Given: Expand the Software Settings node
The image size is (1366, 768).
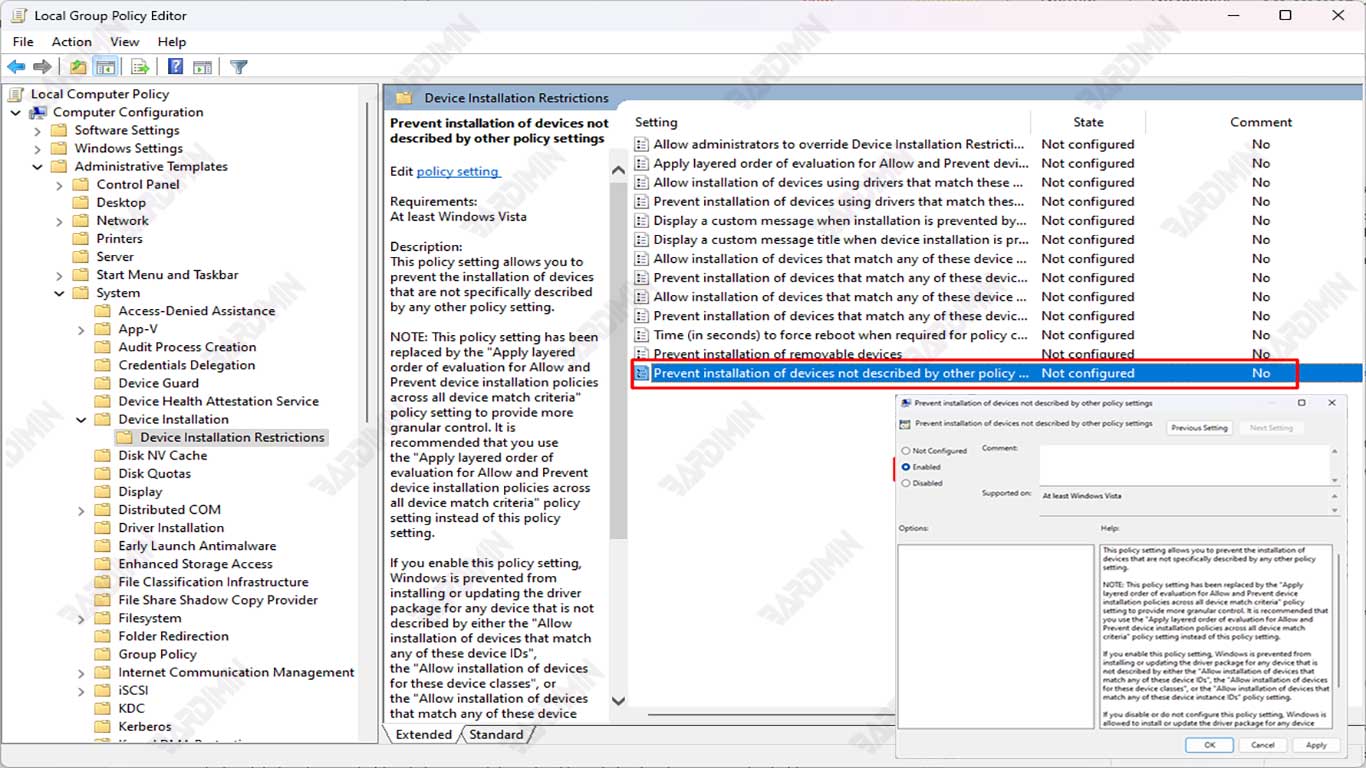Looking at the screenshot, I should coord(38,131).
